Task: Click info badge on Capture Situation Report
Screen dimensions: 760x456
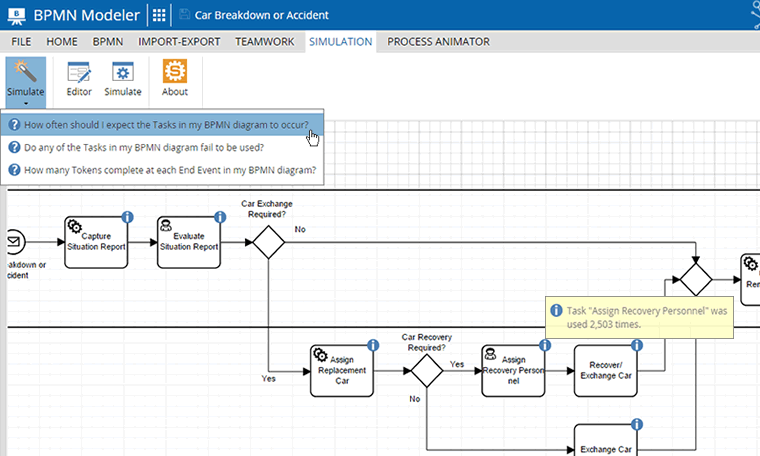Action: coord(127,217)
